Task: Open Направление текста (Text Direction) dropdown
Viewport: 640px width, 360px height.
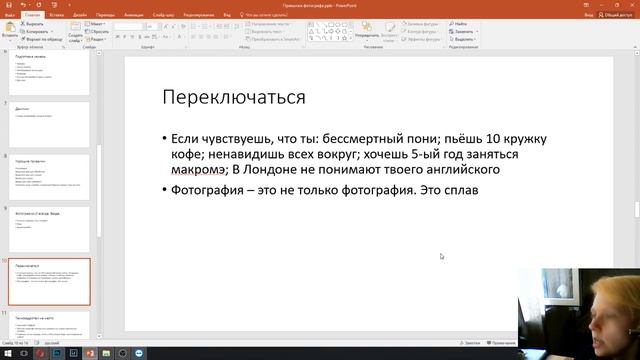Action: click(x=268, y=24)
